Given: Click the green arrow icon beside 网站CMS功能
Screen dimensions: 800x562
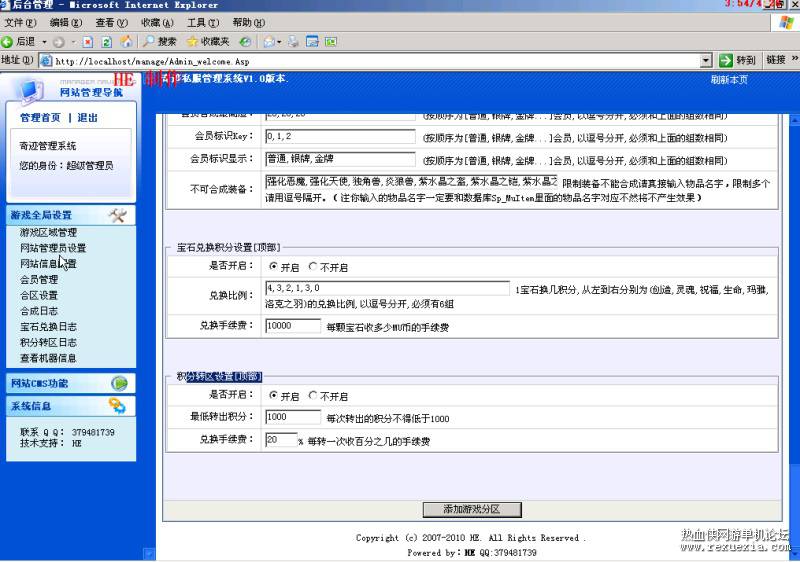Looking at the screenshot, I should pos(119,383).
